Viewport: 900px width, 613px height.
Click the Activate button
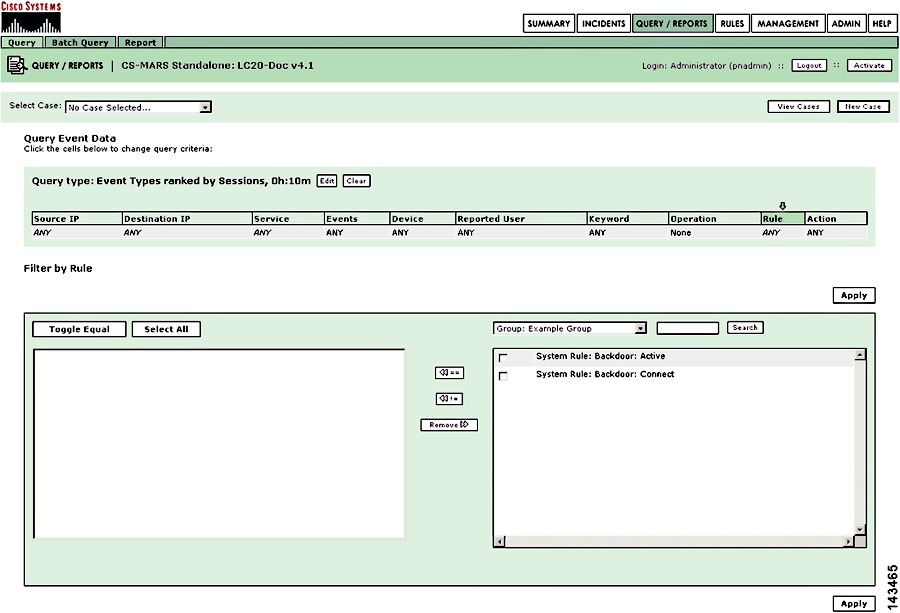[869, 65]
